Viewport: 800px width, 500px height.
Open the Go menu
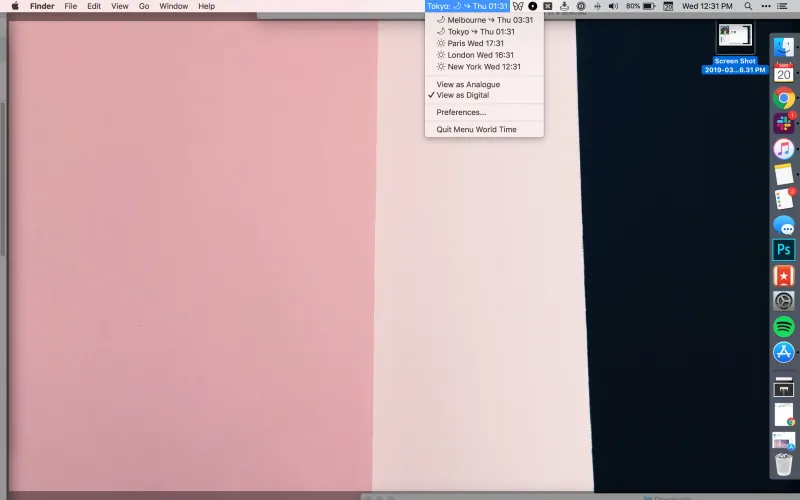coord(144,6)
